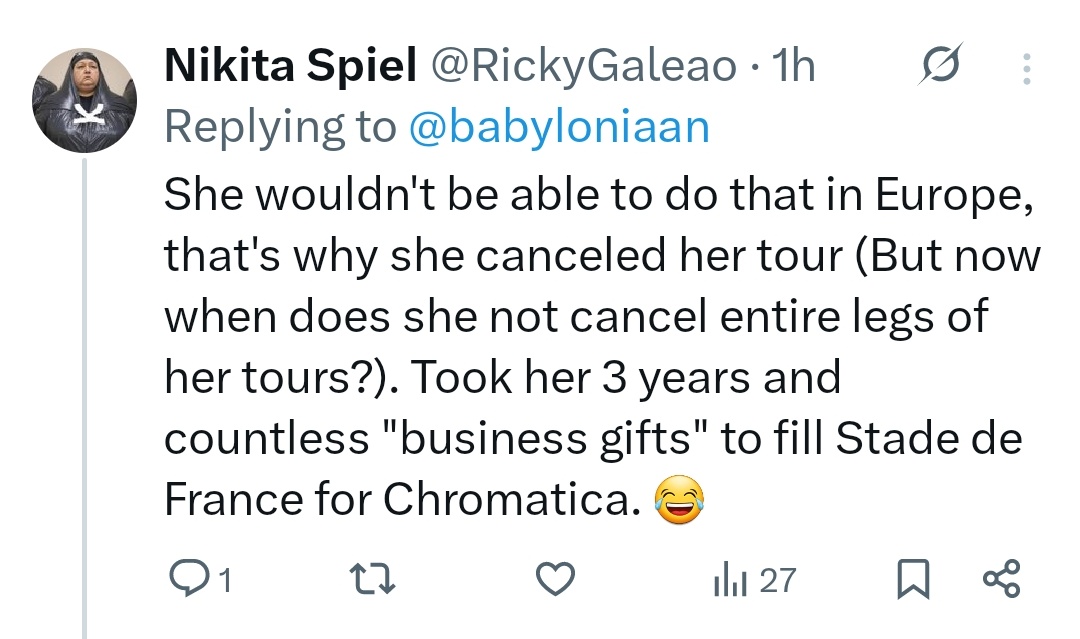Like the tweet with the heart icon
1080x639 pixels.
point(556,579)
